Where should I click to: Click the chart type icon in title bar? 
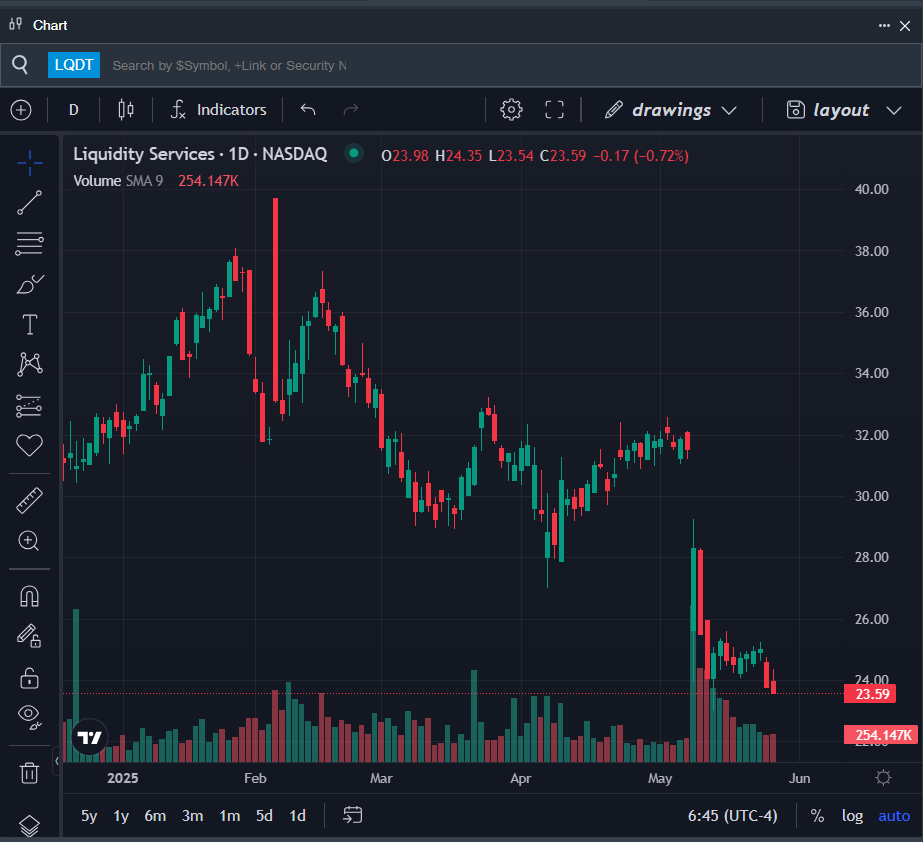tap(16, 24)
